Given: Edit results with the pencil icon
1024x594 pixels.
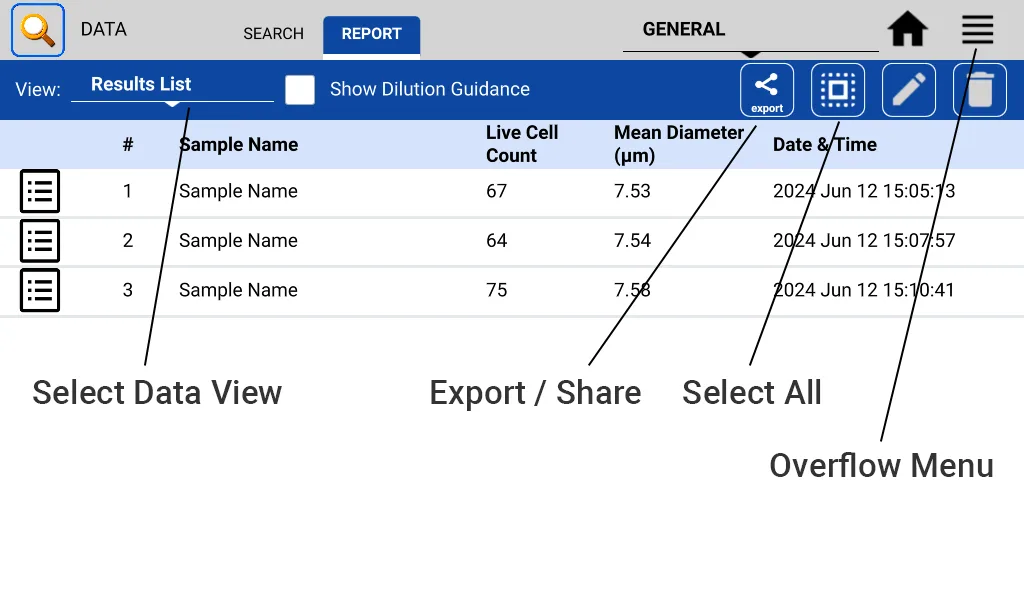Looking at the screenshot, I should pyautogui.click(x=908, y=90).
